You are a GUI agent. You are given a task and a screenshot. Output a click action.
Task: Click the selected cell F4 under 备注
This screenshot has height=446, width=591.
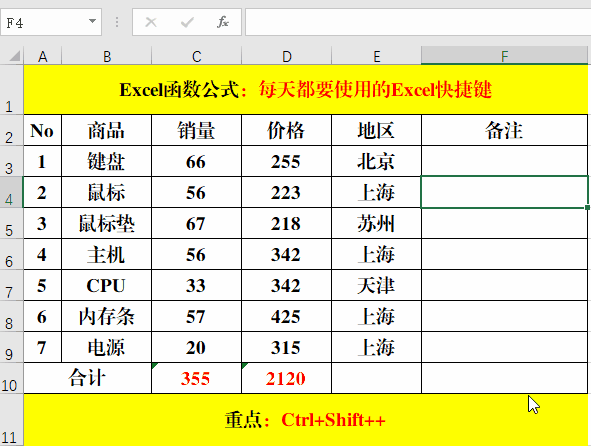click(x=504, y=192)
